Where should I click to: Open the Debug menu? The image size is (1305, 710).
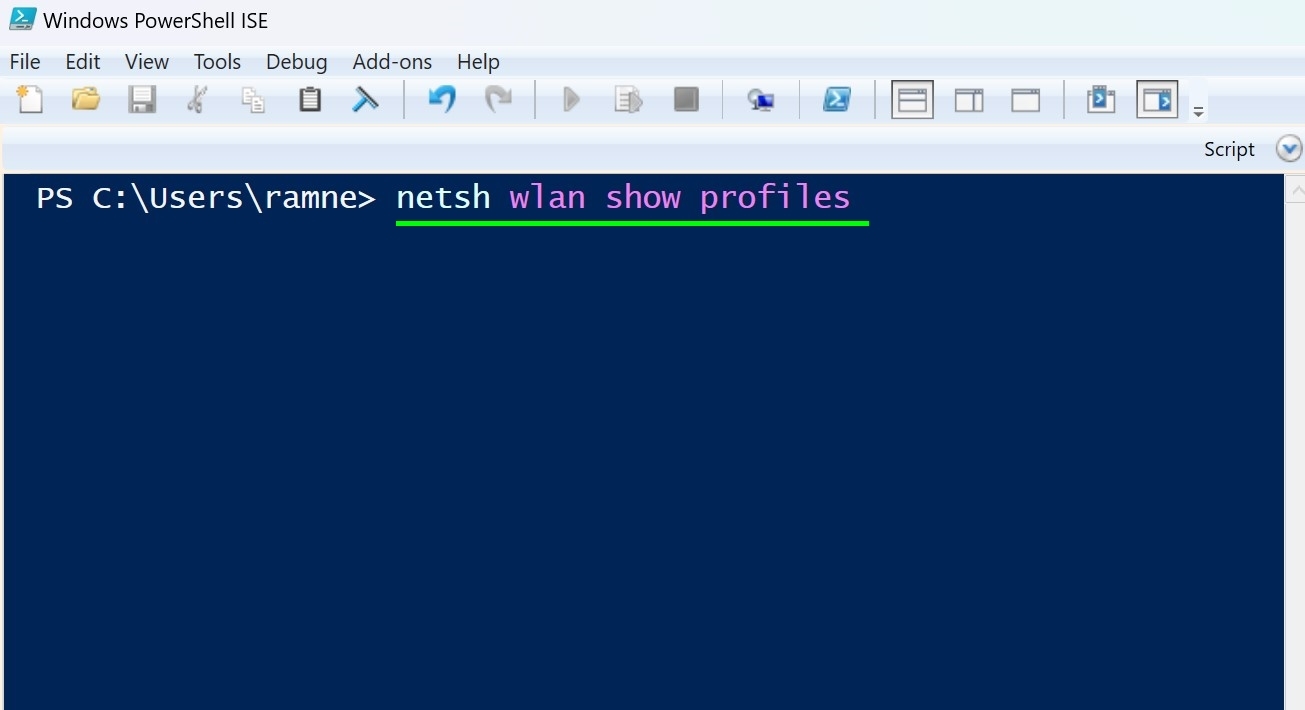pos(296,62)
